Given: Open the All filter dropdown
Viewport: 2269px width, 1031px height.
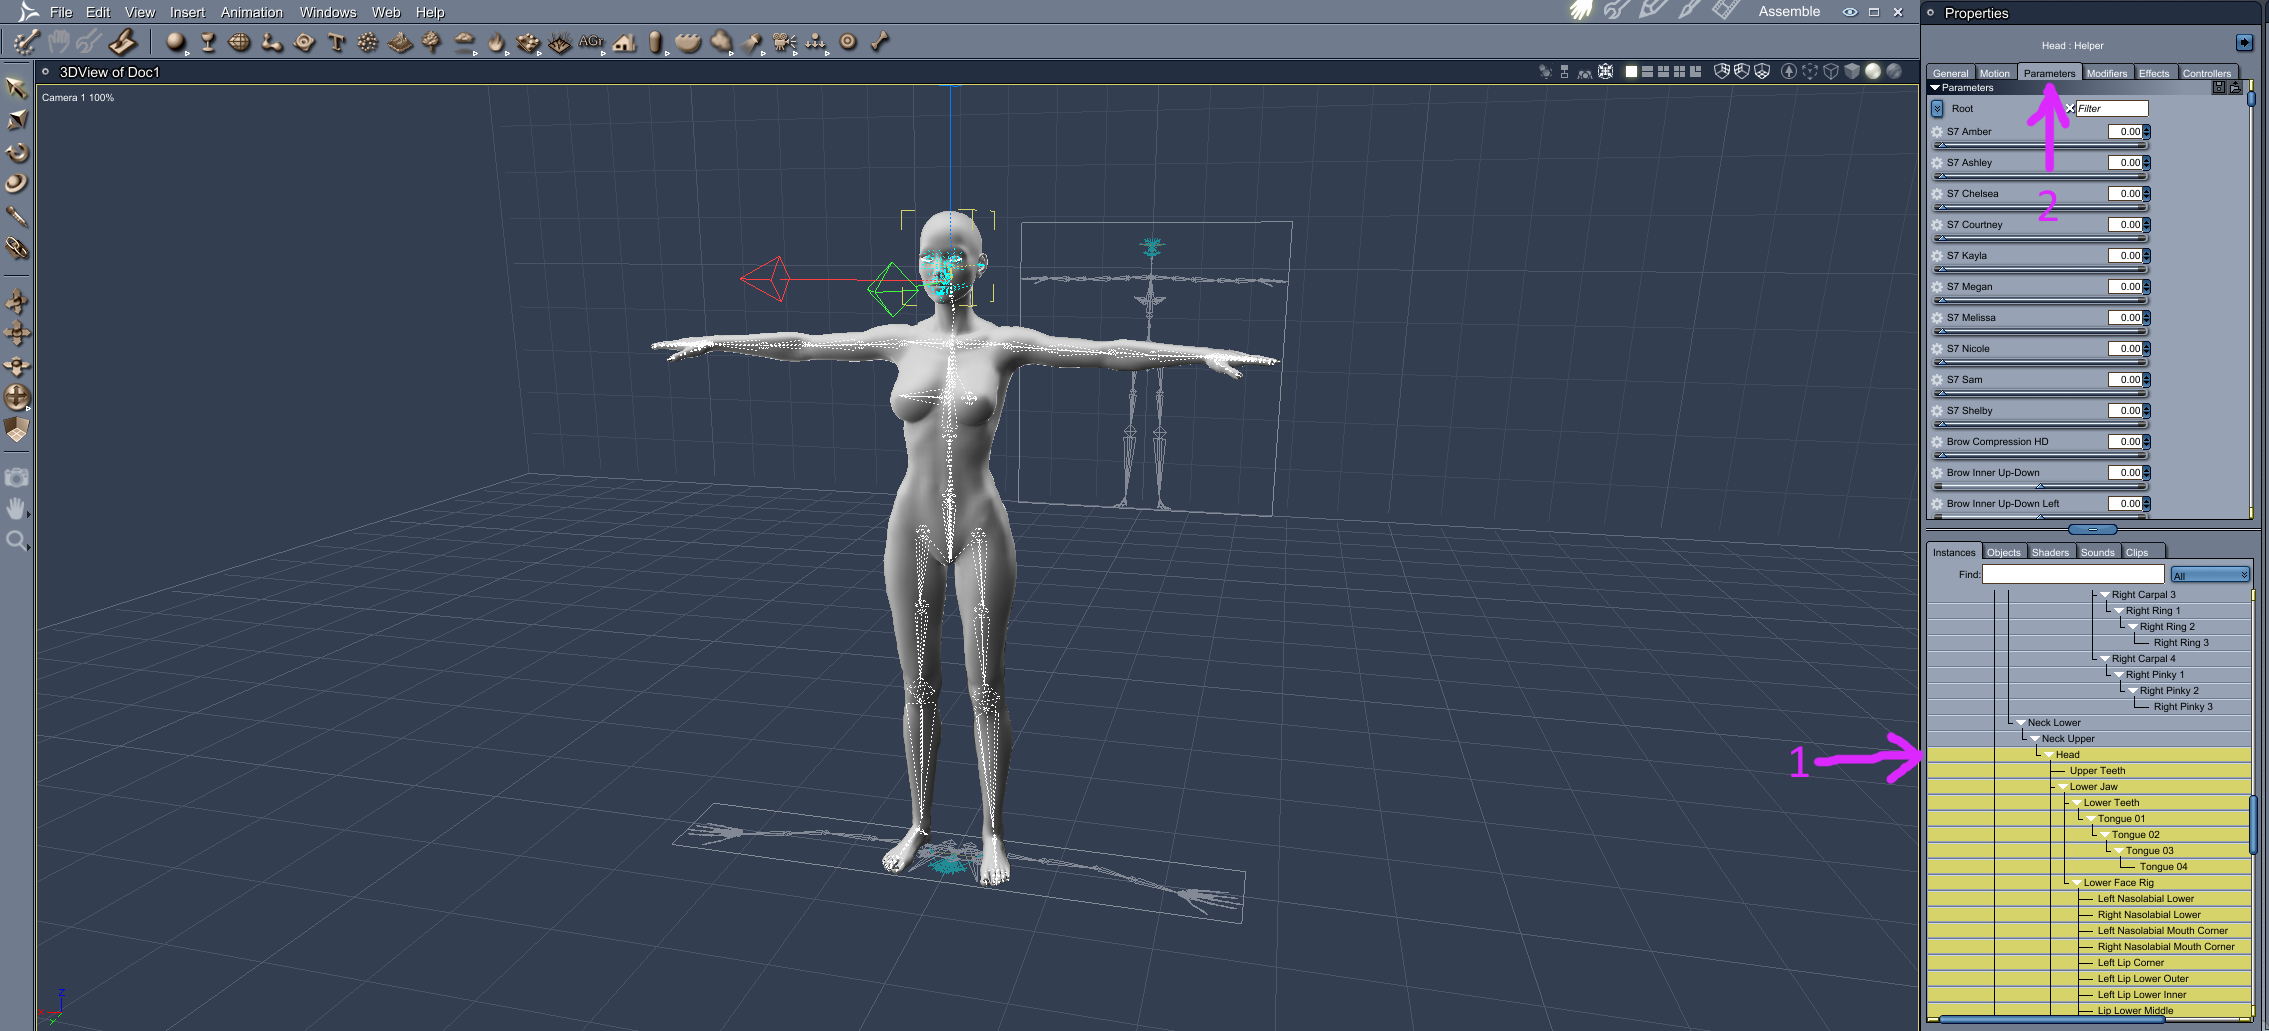Looking at the screenshot, I should (2209, 575).
